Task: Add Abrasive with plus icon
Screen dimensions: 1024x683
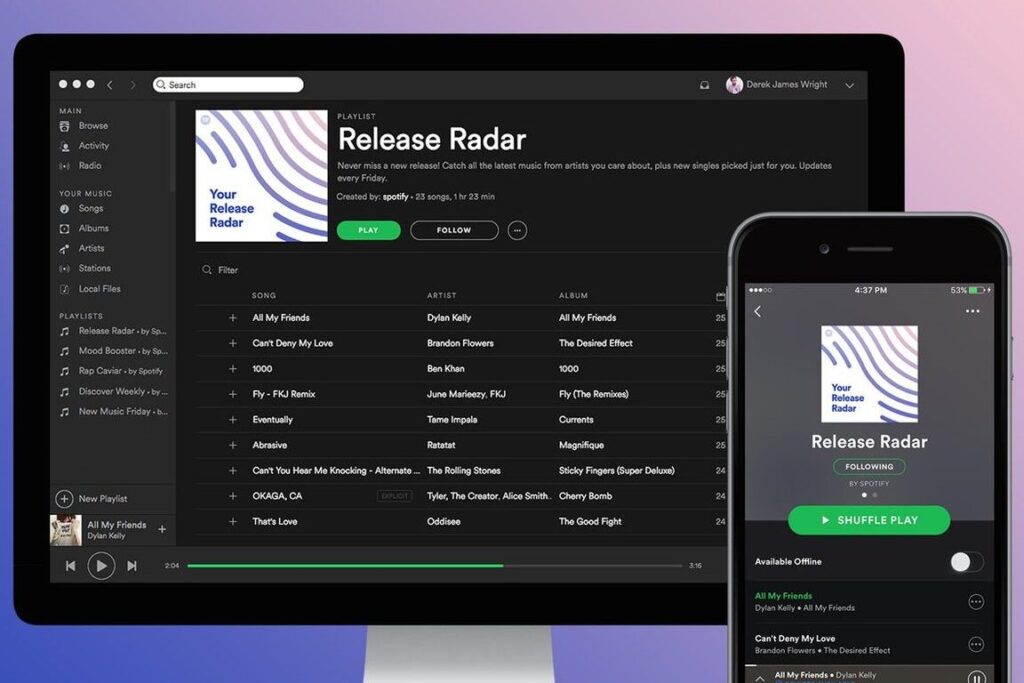Action: [232, 445]
